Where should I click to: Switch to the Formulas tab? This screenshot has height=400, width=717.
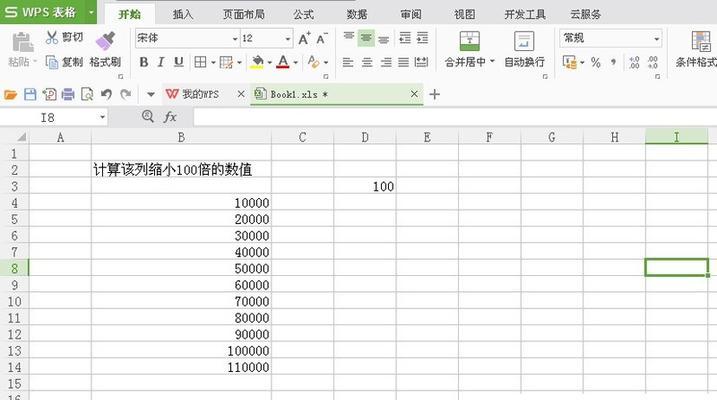pyautogui.click(x=303, y=14)
